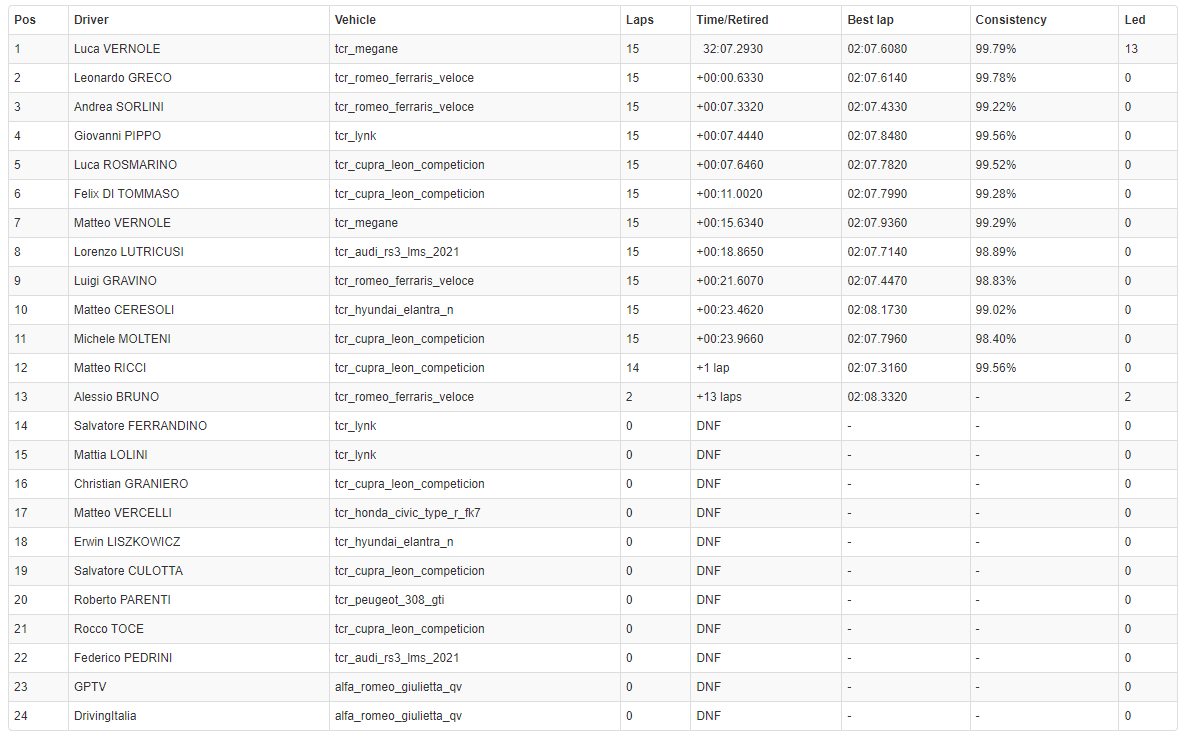
Task: Click the Led column header
Action: [x=1134, y=20]
